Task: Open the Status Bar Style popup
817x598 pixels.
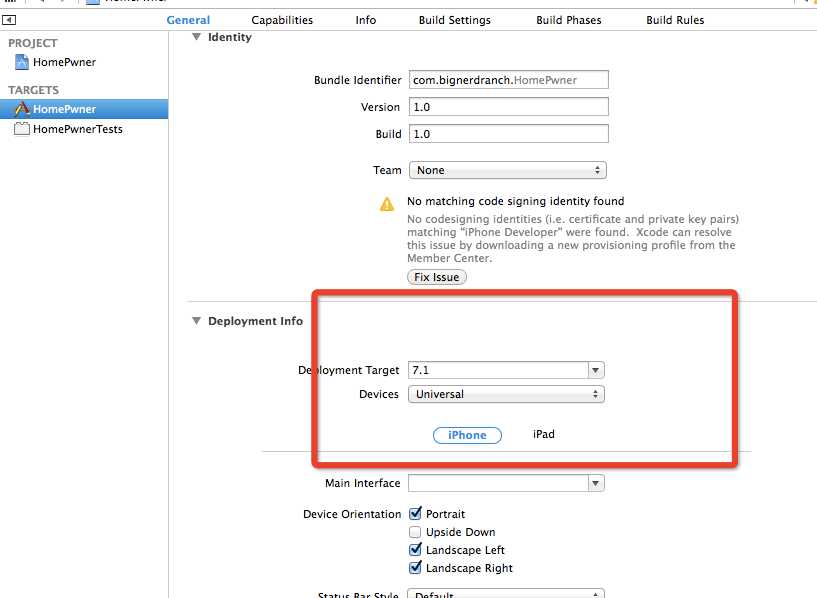Action: tap(506, 594)
